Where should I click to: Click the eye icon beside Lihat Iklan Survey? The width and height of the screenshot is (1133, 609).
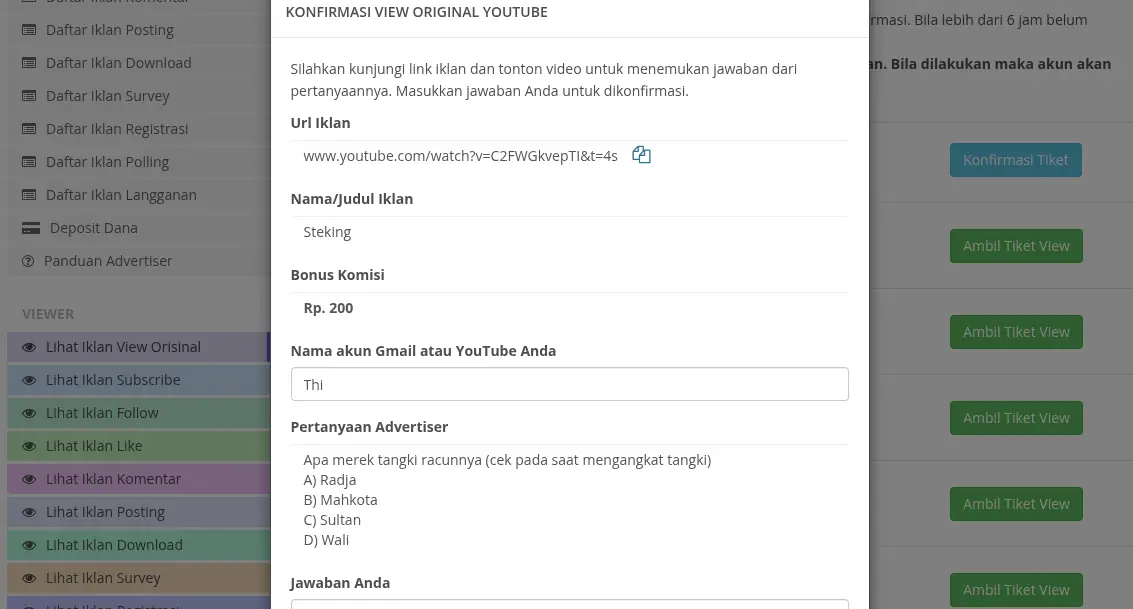pyautogui.click(x=28, y=577)
